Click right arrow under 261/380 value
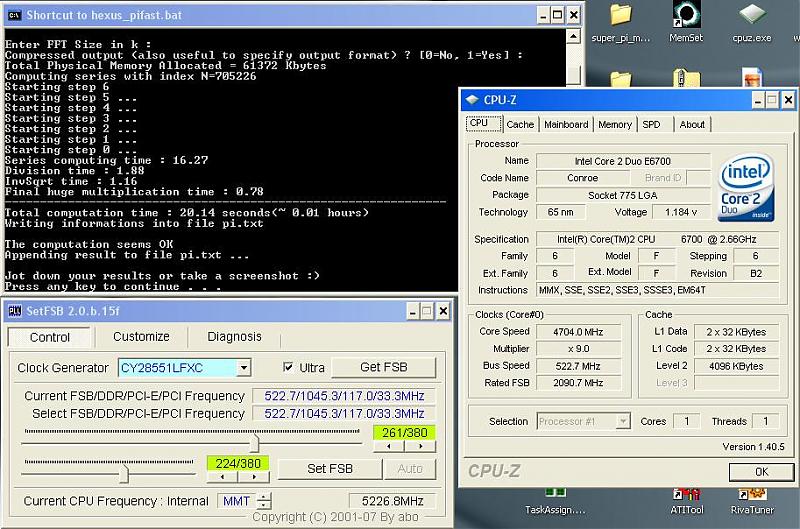 point(420,446)
